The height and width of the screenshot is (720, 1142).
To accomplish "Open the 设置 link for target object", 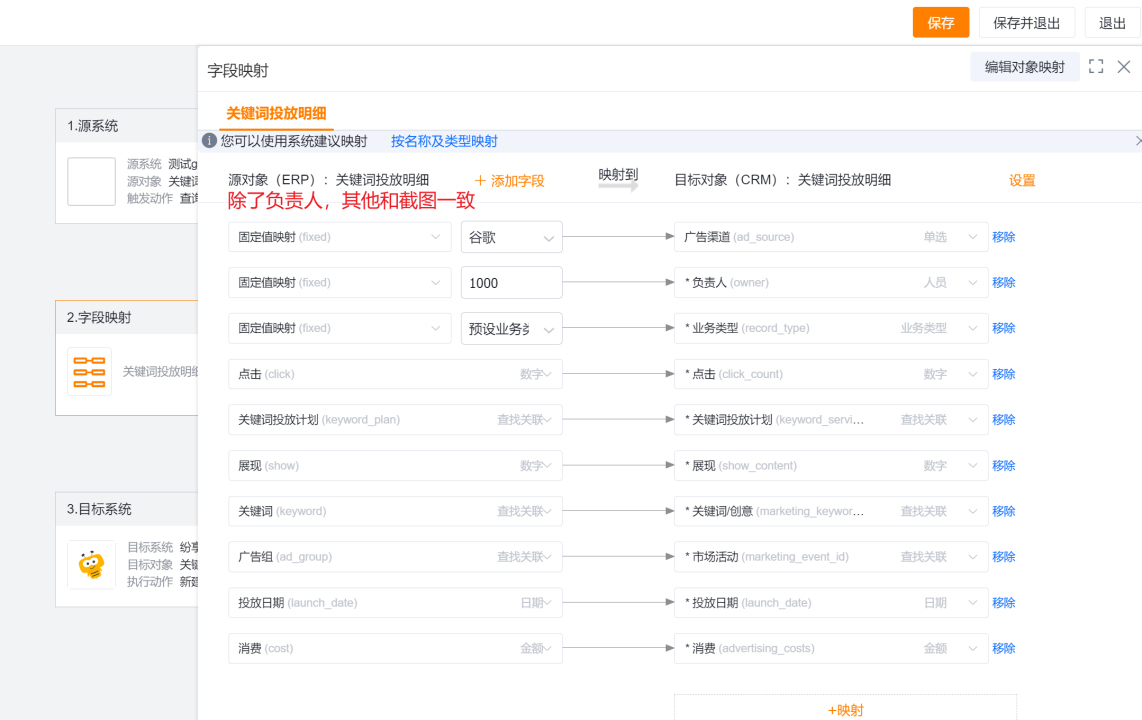I will tap(1021, 181).
